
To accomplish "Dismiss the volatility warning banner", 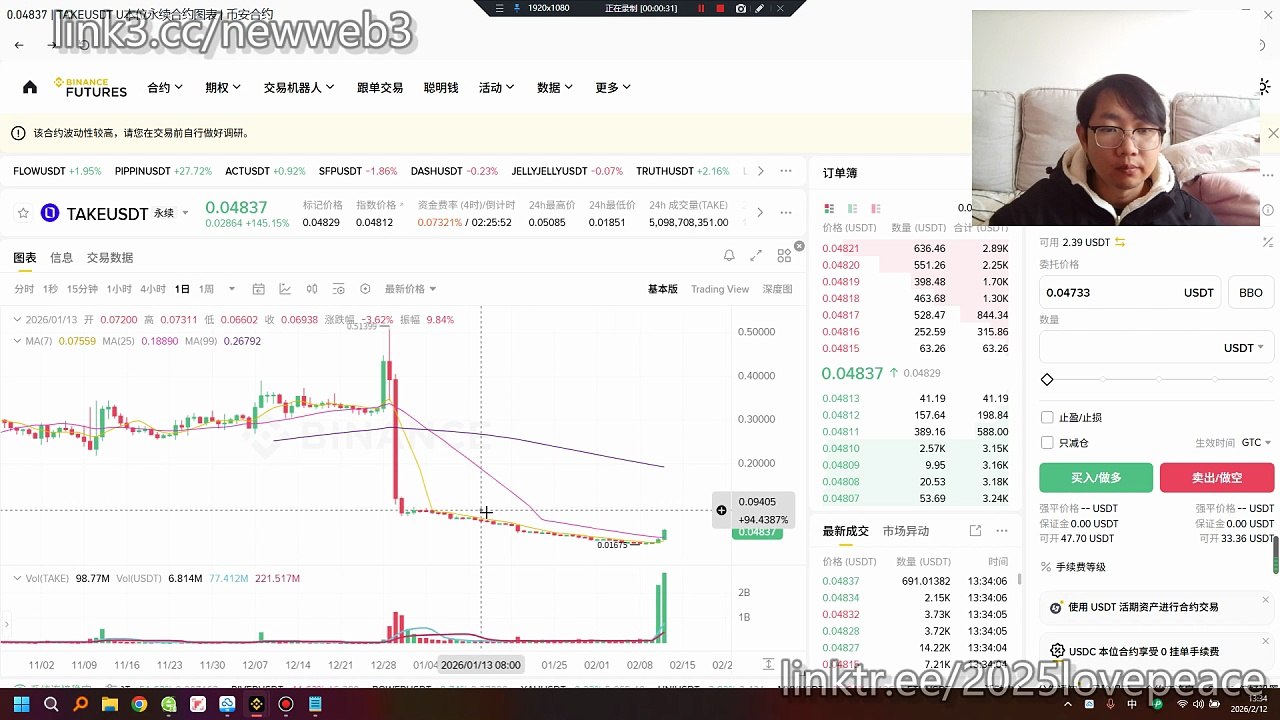I will pyautogui.click(x=1272, y=133).
